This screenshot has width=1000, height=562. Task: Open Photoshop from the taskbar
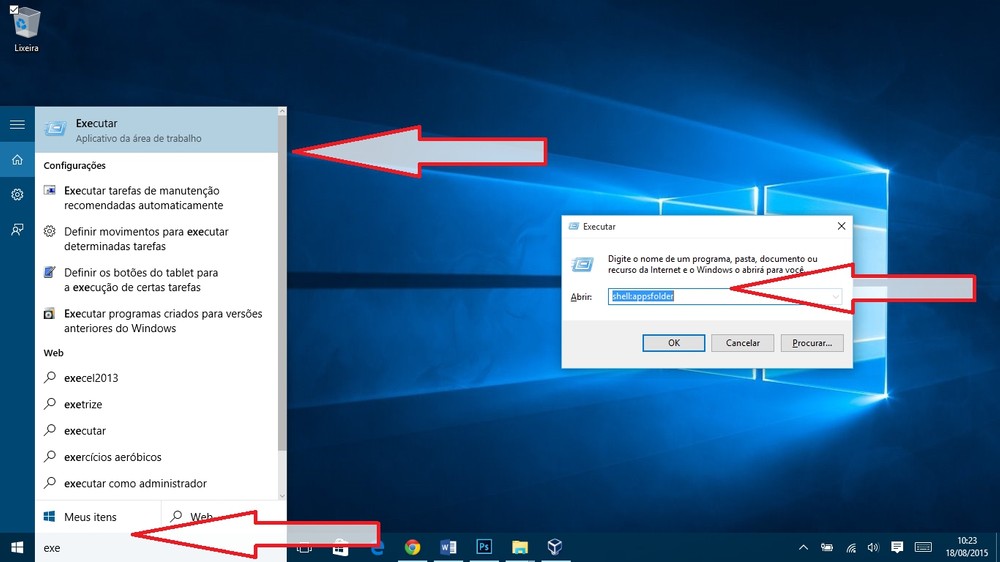click(x=483, y=547)
